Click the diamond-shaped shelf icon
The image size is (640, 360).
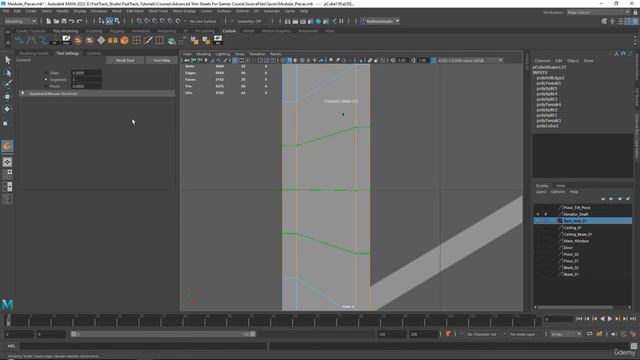pos(101,40)
